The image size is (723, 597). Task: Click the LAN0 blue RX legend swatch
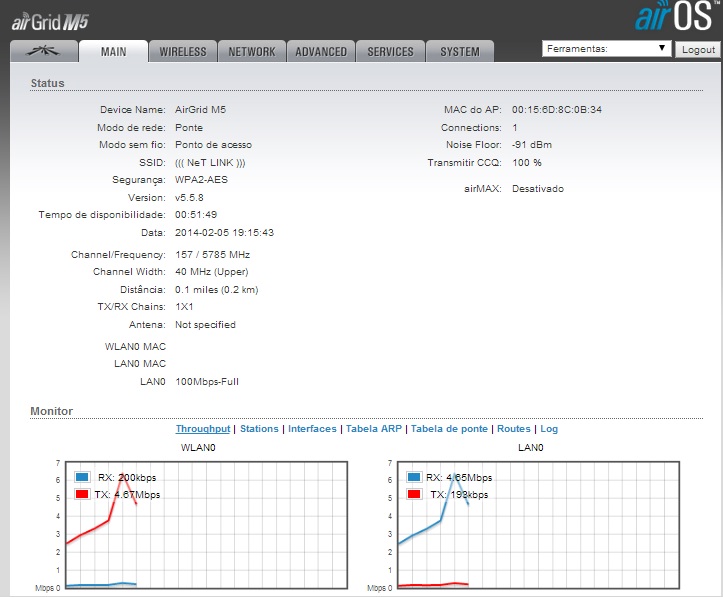[414, 477]
